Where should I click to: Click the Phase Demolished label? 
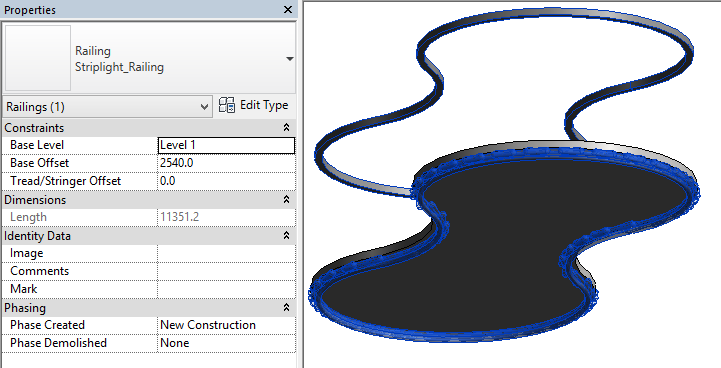[58, 343]
